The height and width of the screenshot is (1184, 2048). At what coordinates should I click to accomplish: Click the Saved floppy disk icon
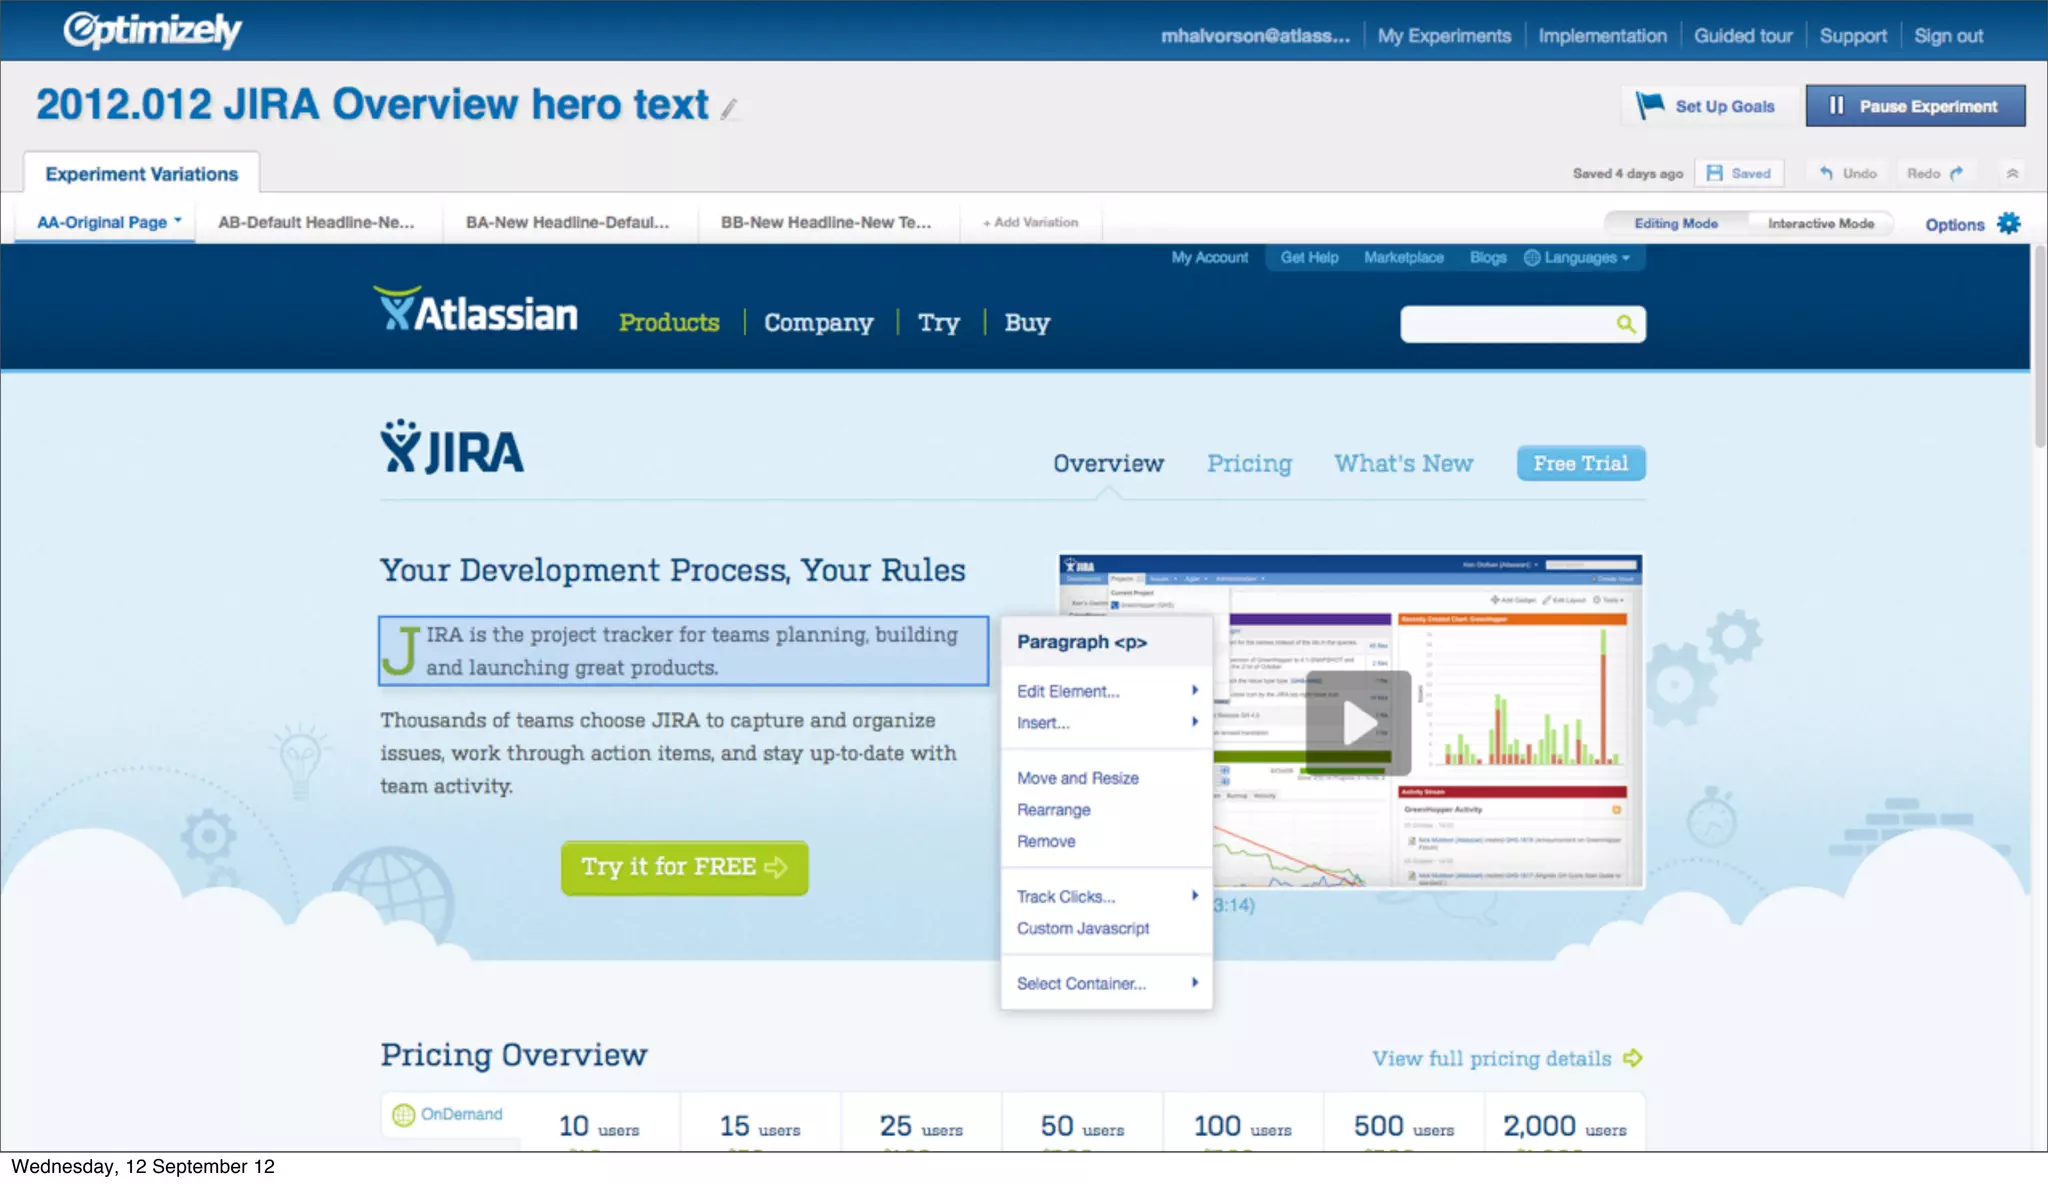click(x=1715, y=173)
